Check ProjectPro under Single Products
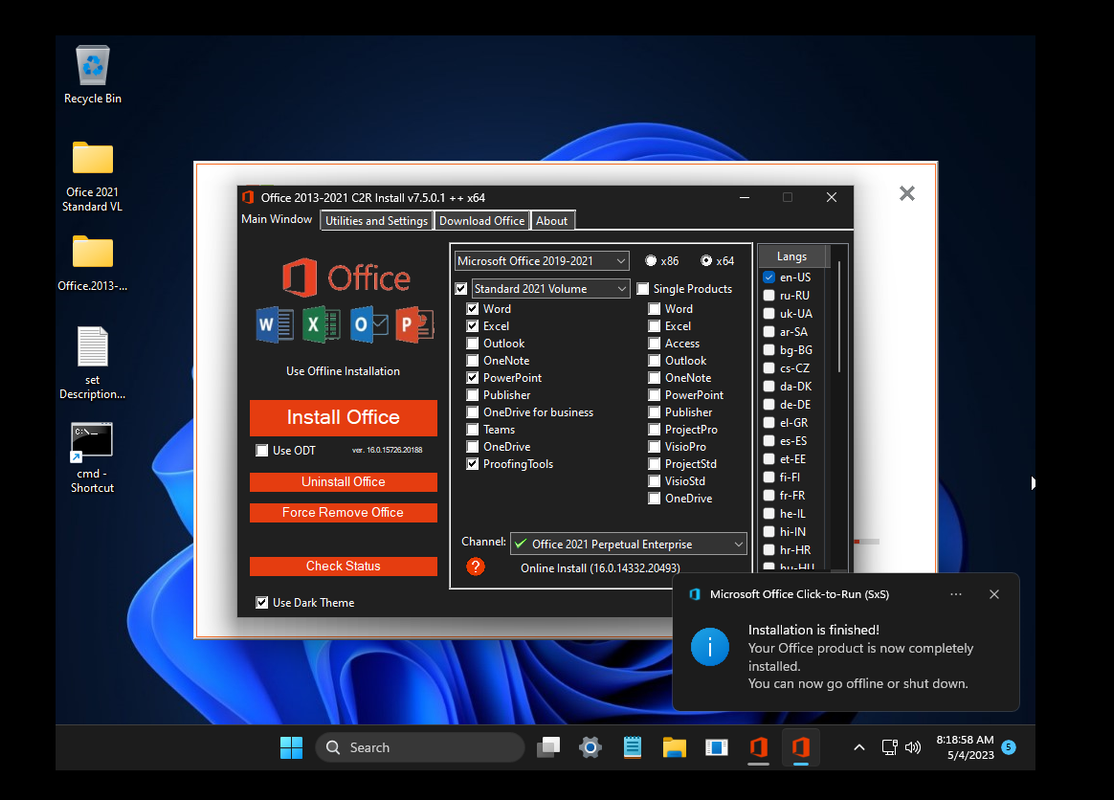 (x=654, y=429)
